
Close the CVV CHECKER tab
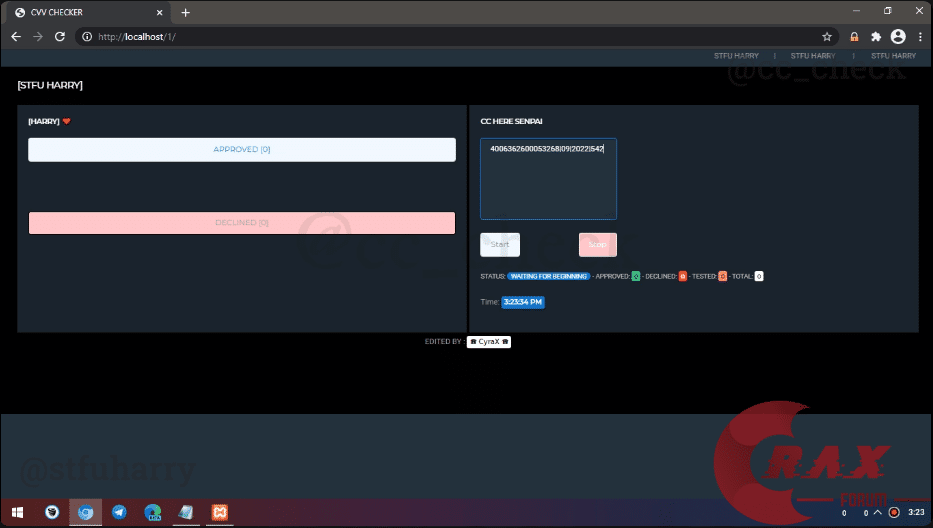pos(159,13)
